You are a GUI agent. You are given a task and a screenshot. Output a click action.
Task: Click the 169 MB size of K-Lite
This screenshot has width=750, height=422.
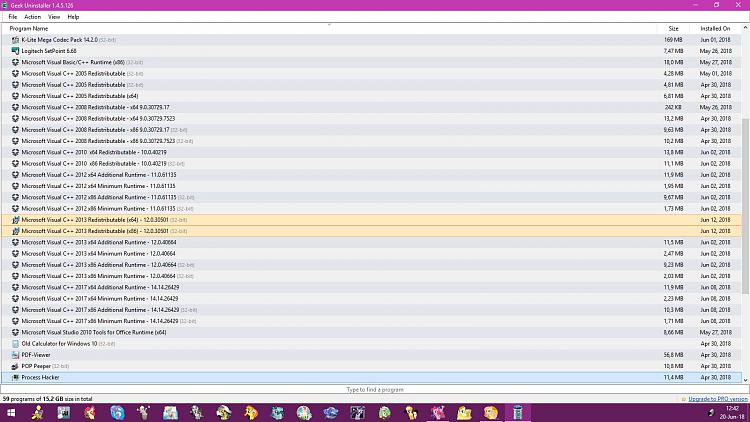pos(673,40)
